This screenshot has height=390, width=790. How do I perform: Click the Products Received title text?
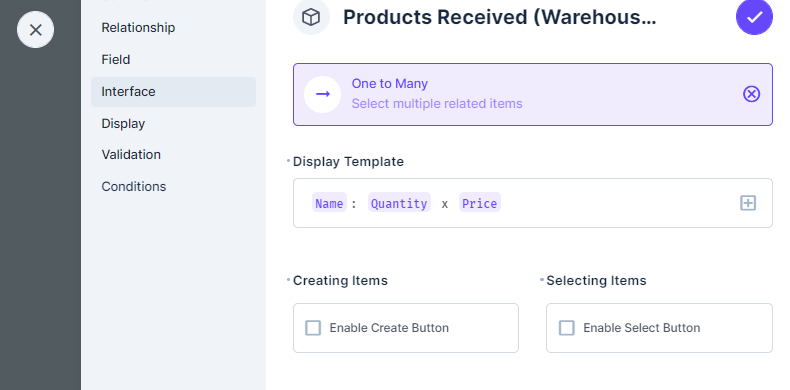(x=499, y=17)
